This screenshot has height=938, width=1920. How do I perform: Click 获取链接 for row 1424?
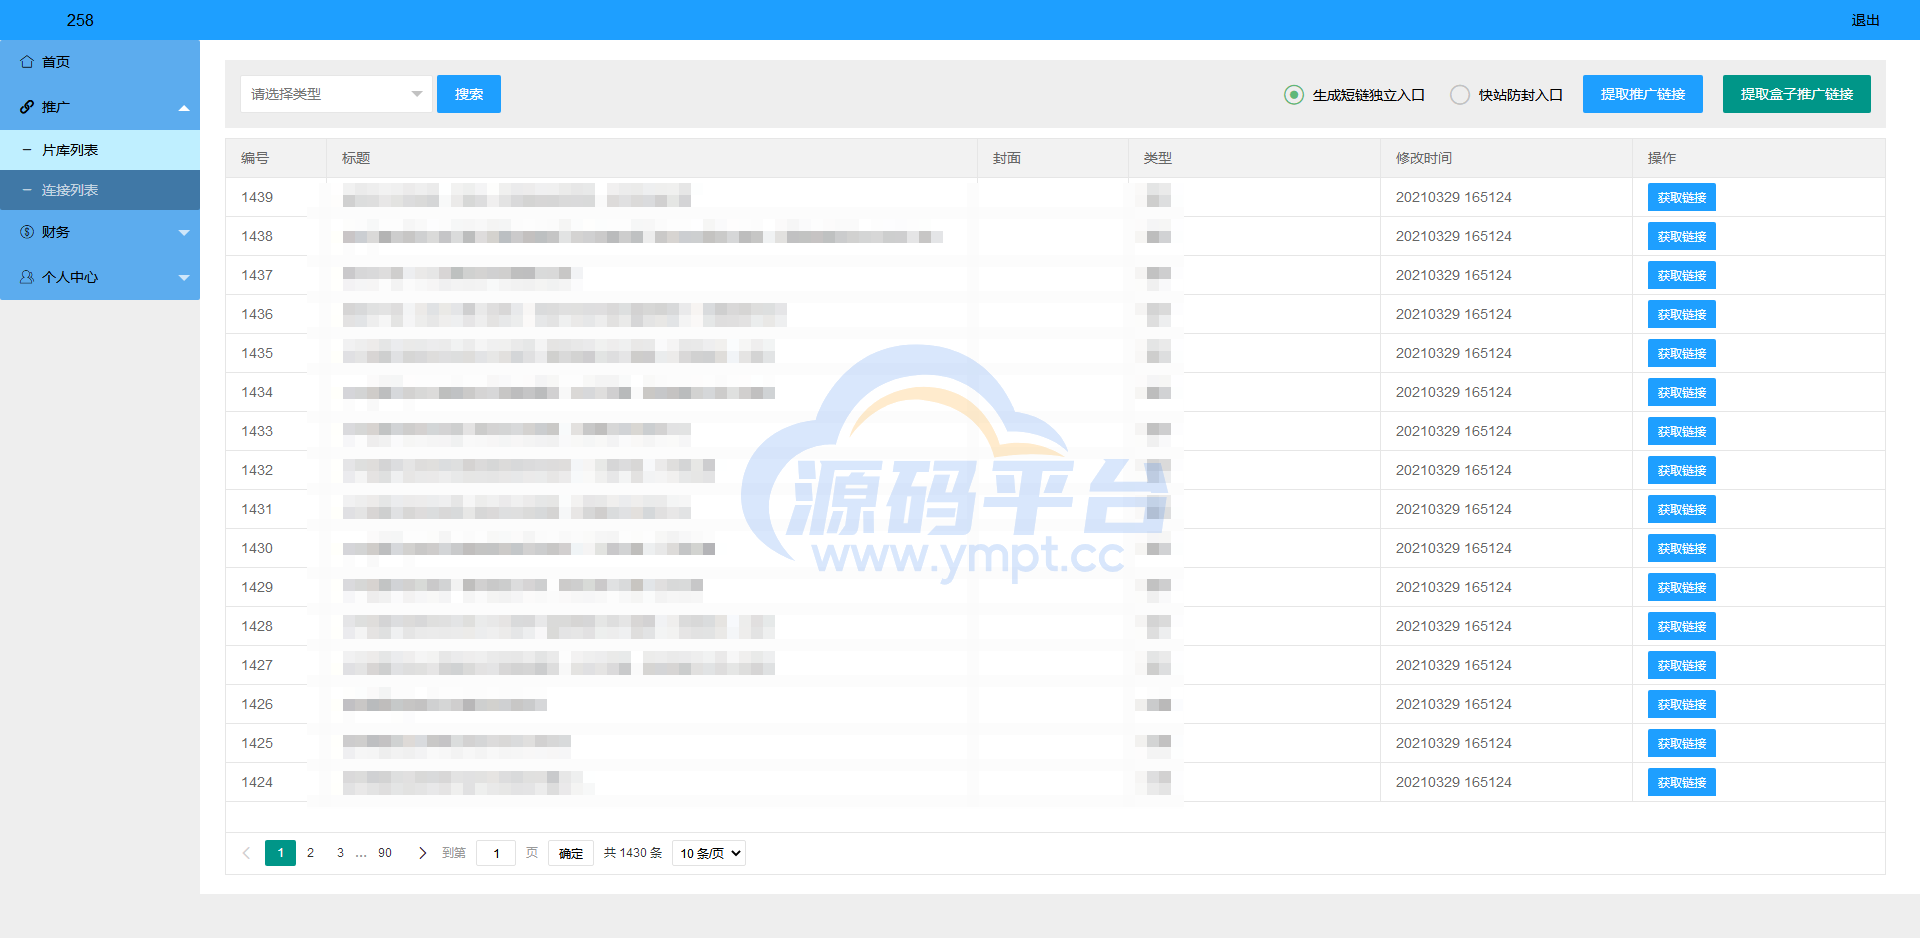pyautogui.click(x=1682, y=782)
